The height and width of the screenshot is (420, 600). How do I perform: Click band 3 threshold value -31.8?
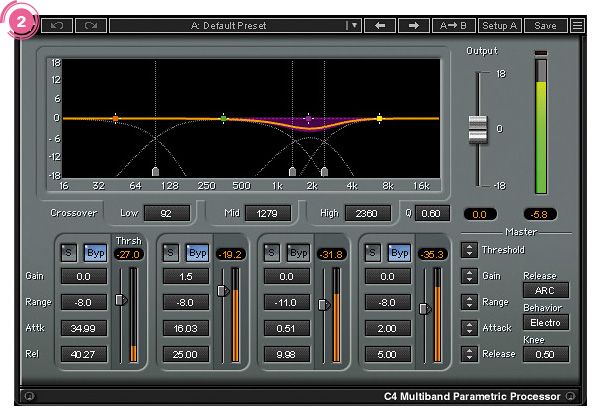point(332,254)
